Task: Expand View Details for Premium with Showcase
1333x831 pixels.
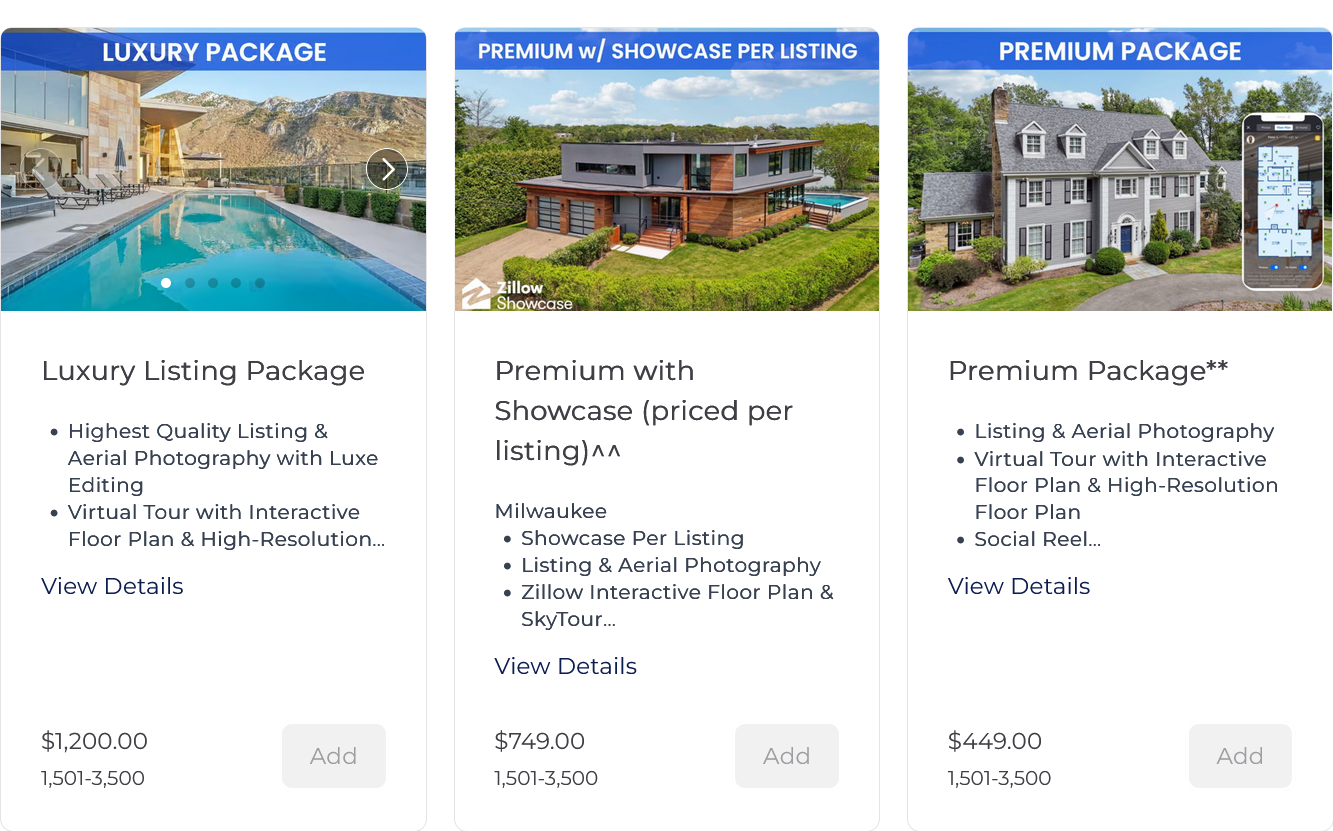Action: tap(565, 666)
